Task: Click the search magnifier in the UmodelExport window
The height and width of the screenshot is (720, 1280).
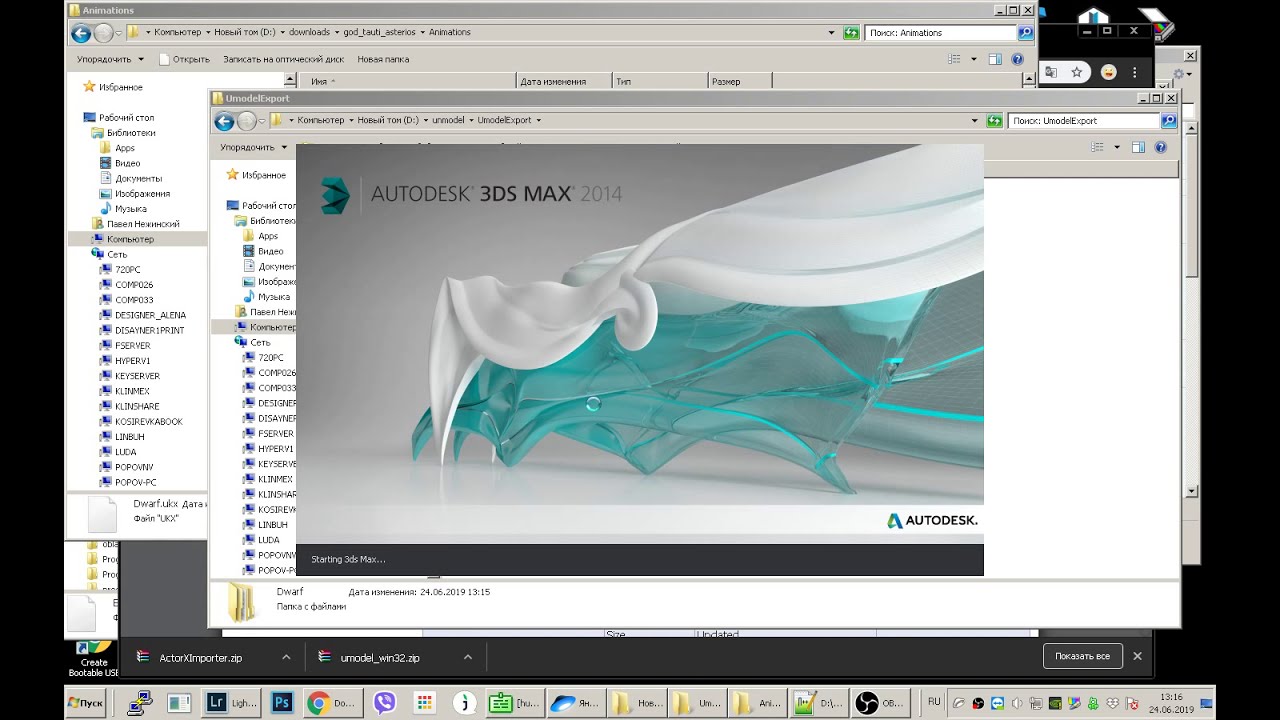Action: click(x=1168, y=121)
